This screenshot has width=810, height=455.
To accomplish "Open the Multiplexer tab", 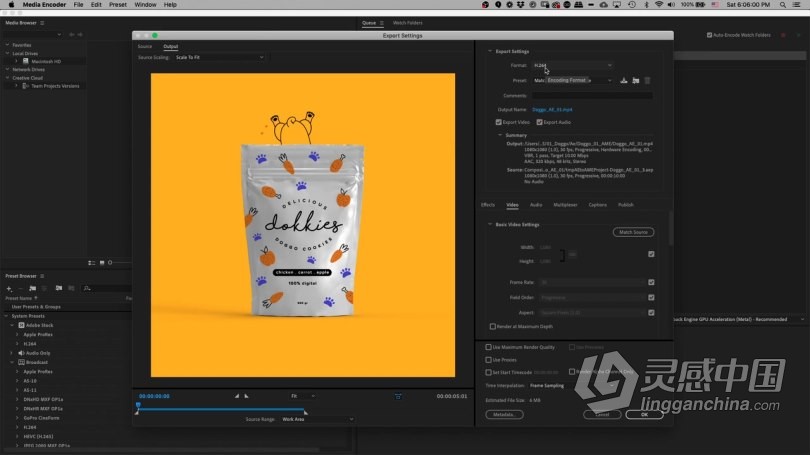I will click(565, 205).
